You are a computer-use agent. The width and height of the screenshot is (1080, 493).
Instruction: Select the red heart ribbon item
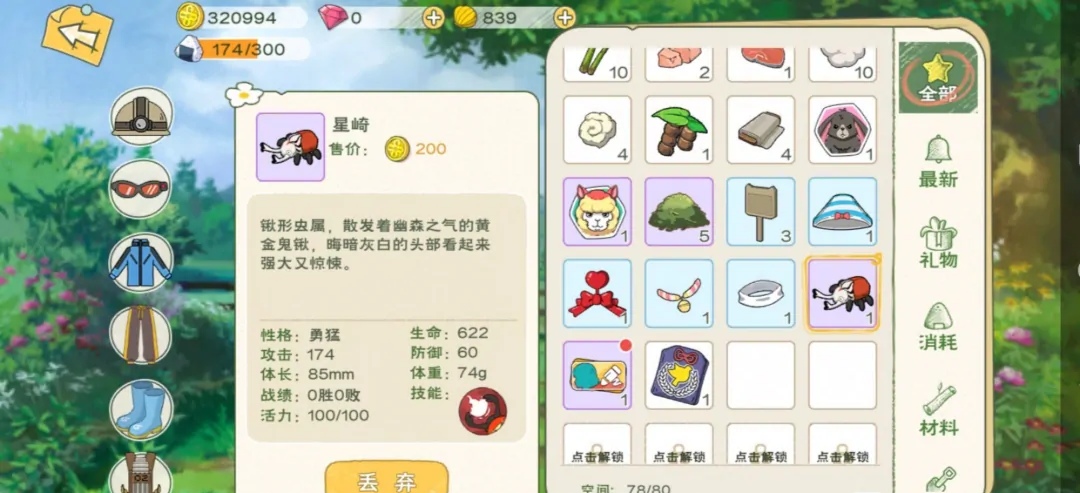[x=597, y=293]
